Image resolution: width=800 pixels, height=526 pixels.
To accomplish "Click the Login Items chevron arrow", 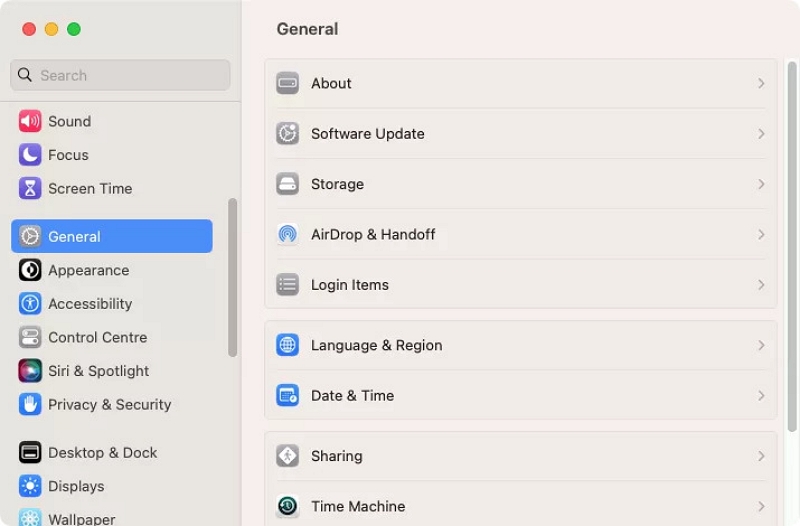I will click(761, 285).
